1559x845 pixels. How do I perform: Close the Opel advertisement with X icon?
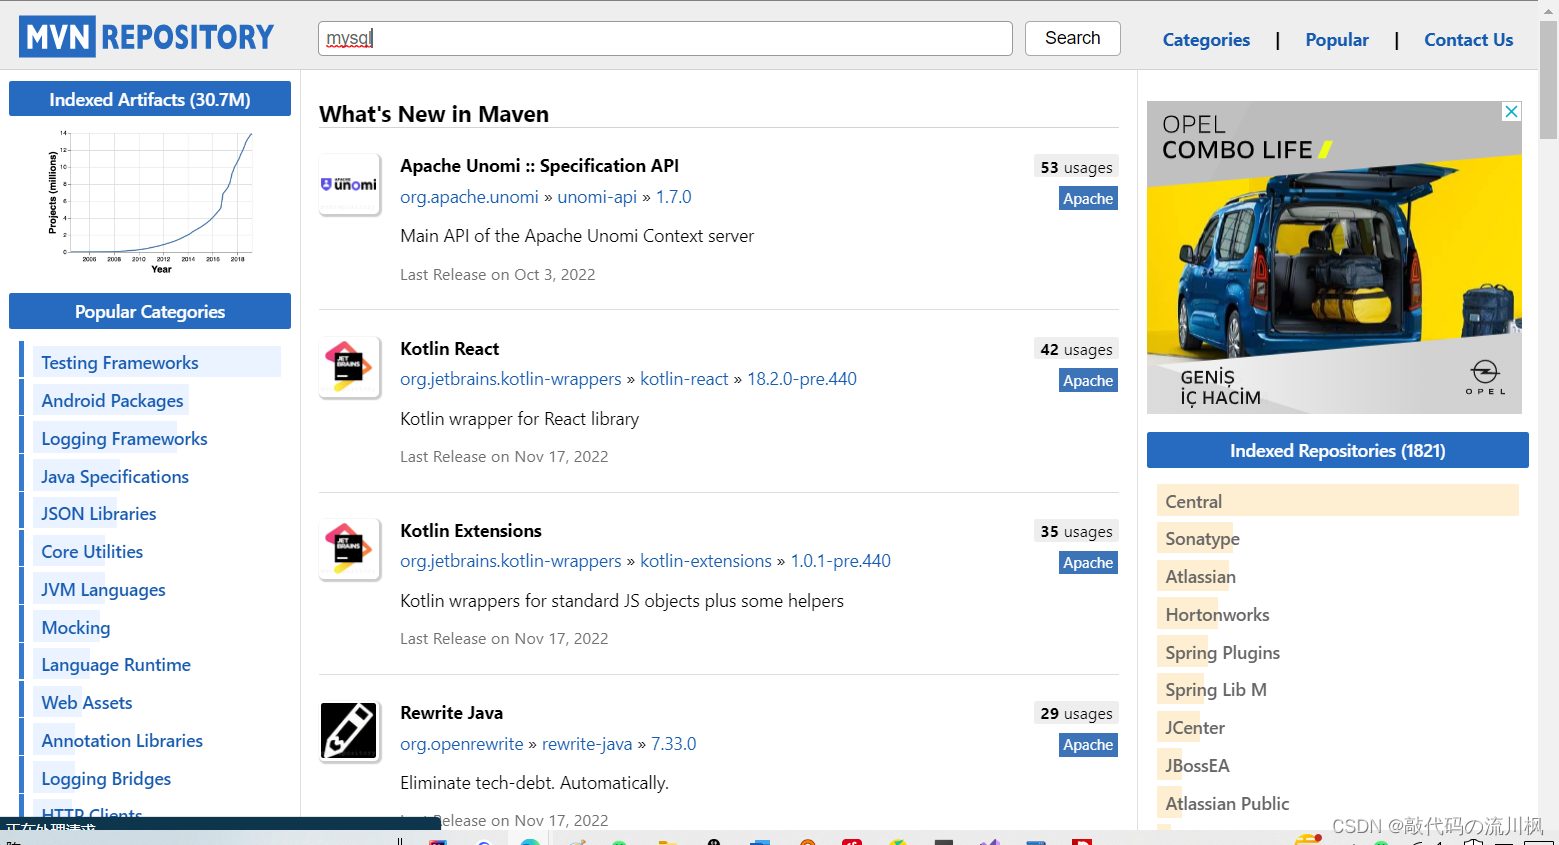click(1512, 112)
